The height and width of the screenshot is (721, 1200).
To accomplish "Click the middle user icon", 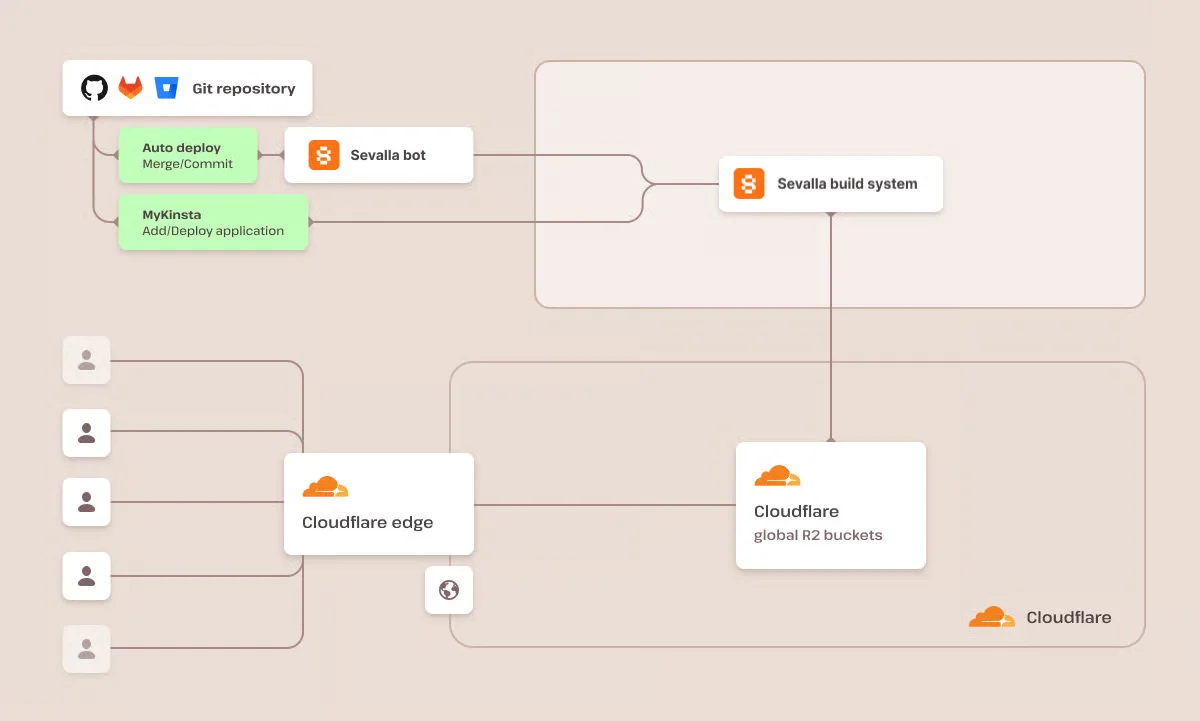I will tap(87, 502).
